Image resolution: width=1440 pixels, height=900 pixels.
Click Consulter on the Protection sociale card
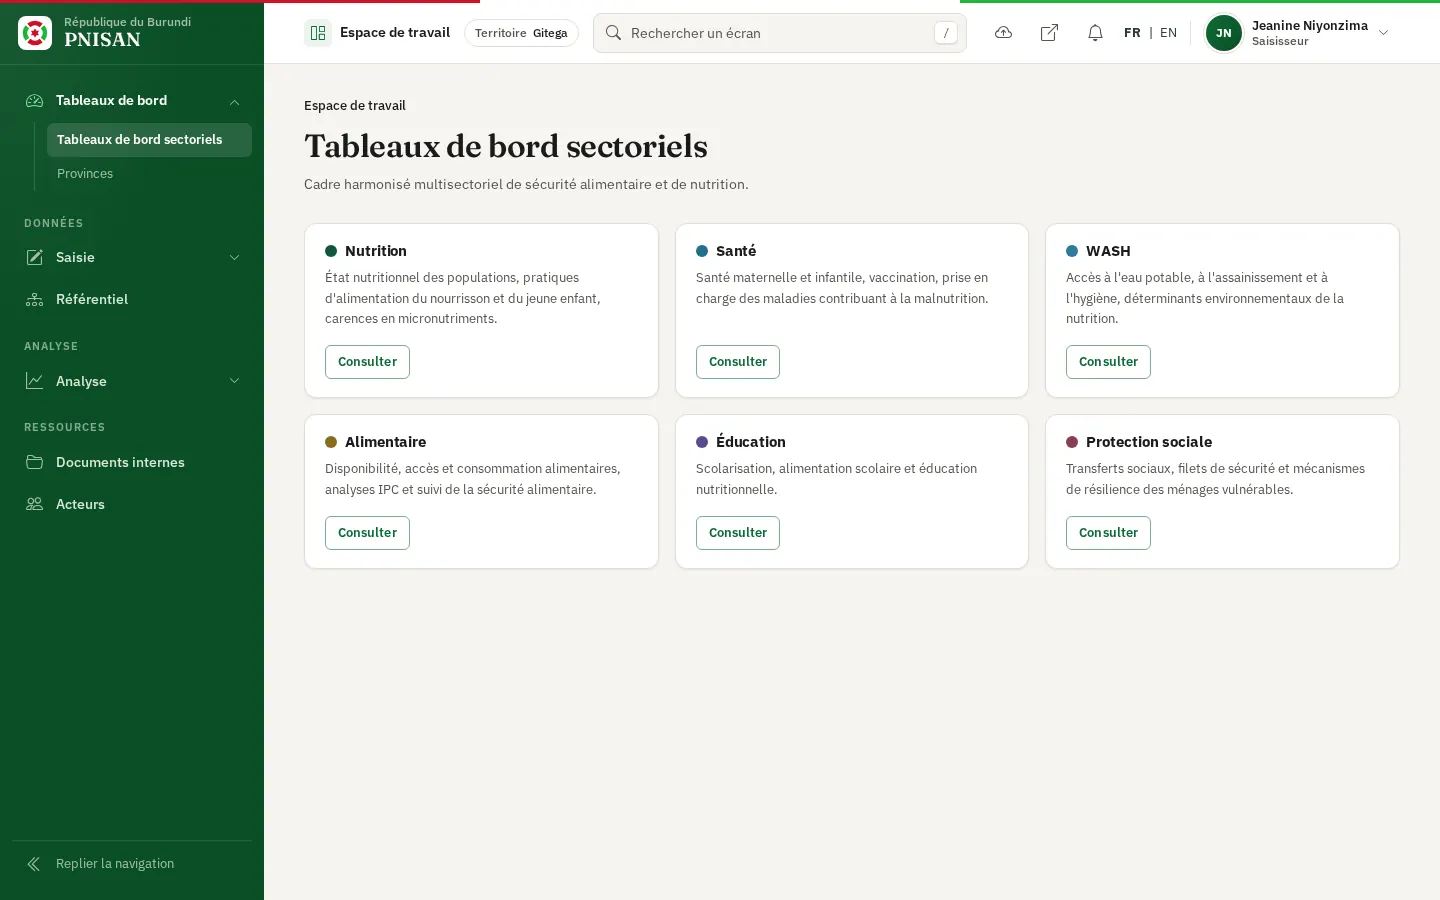click(1108, 533)
